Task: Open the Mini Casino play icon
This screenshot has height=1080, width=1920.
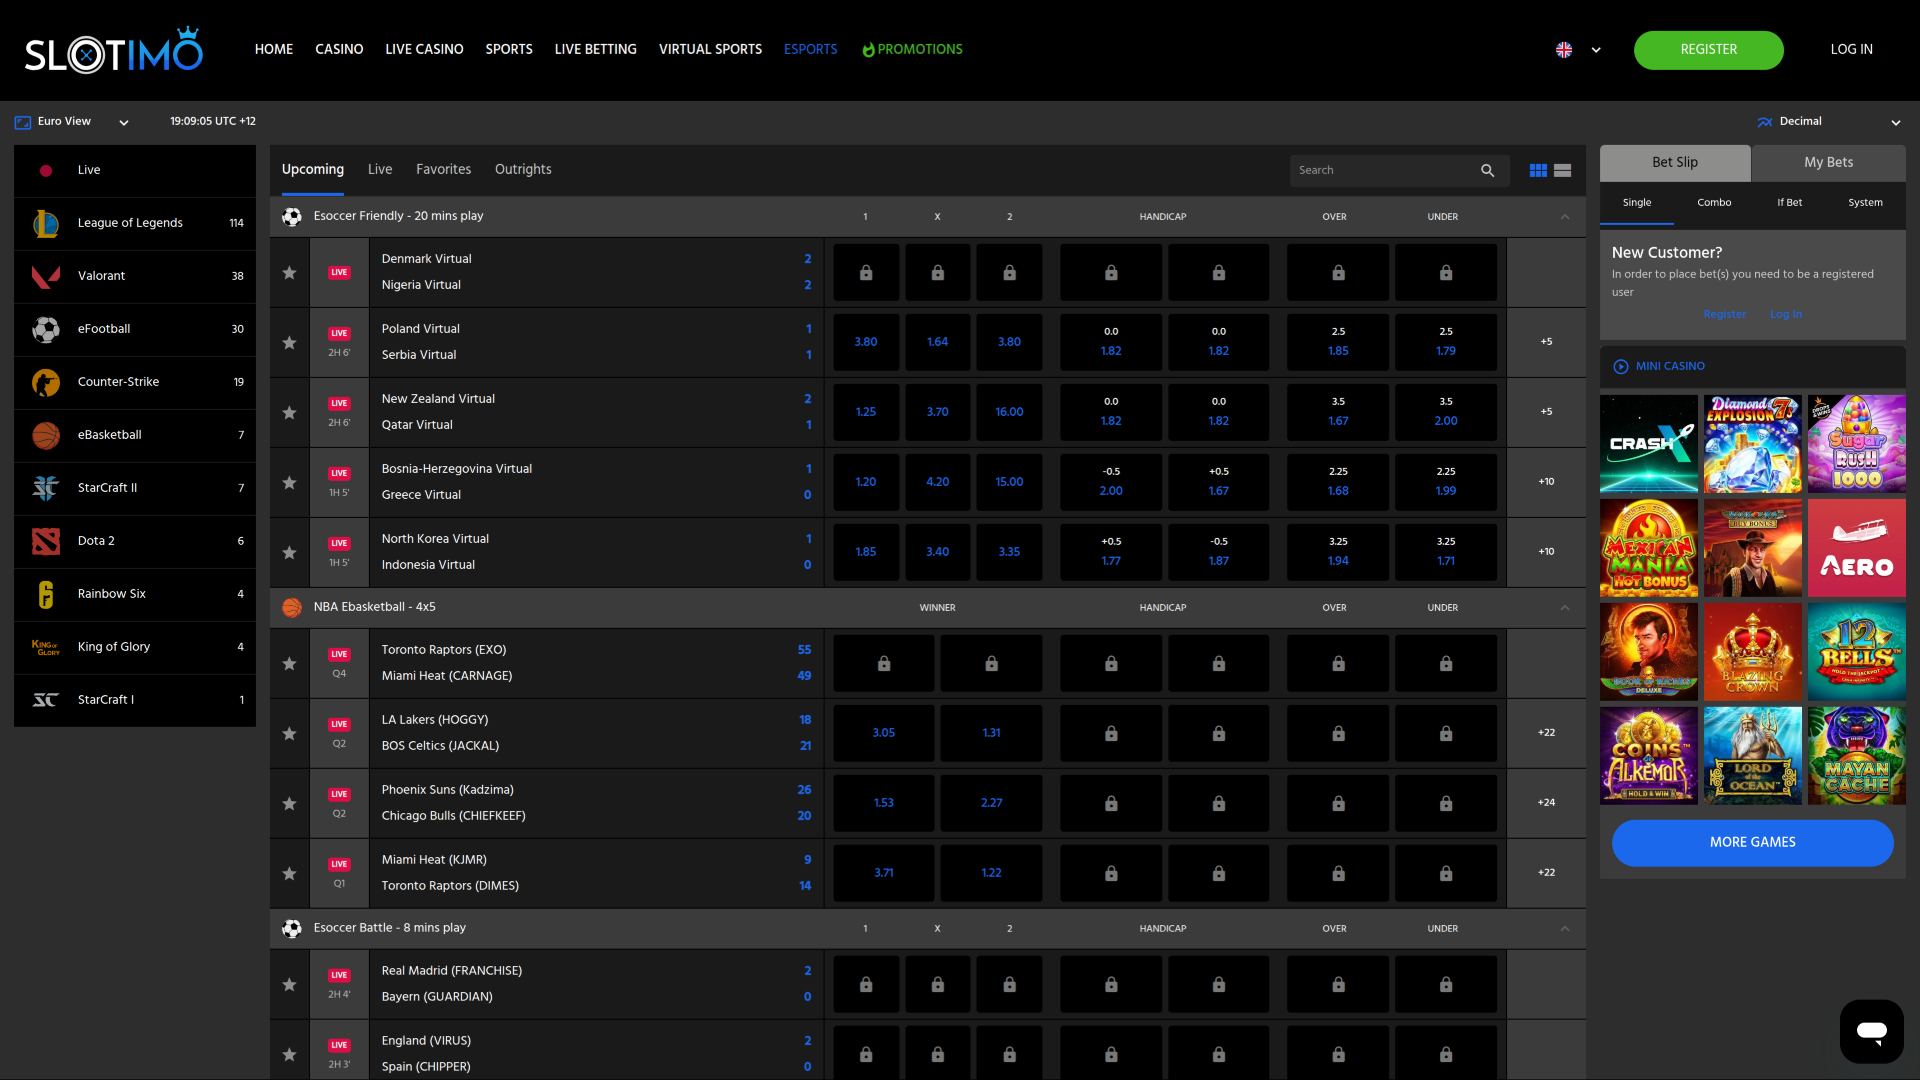Action: (x=1622, y=366)
